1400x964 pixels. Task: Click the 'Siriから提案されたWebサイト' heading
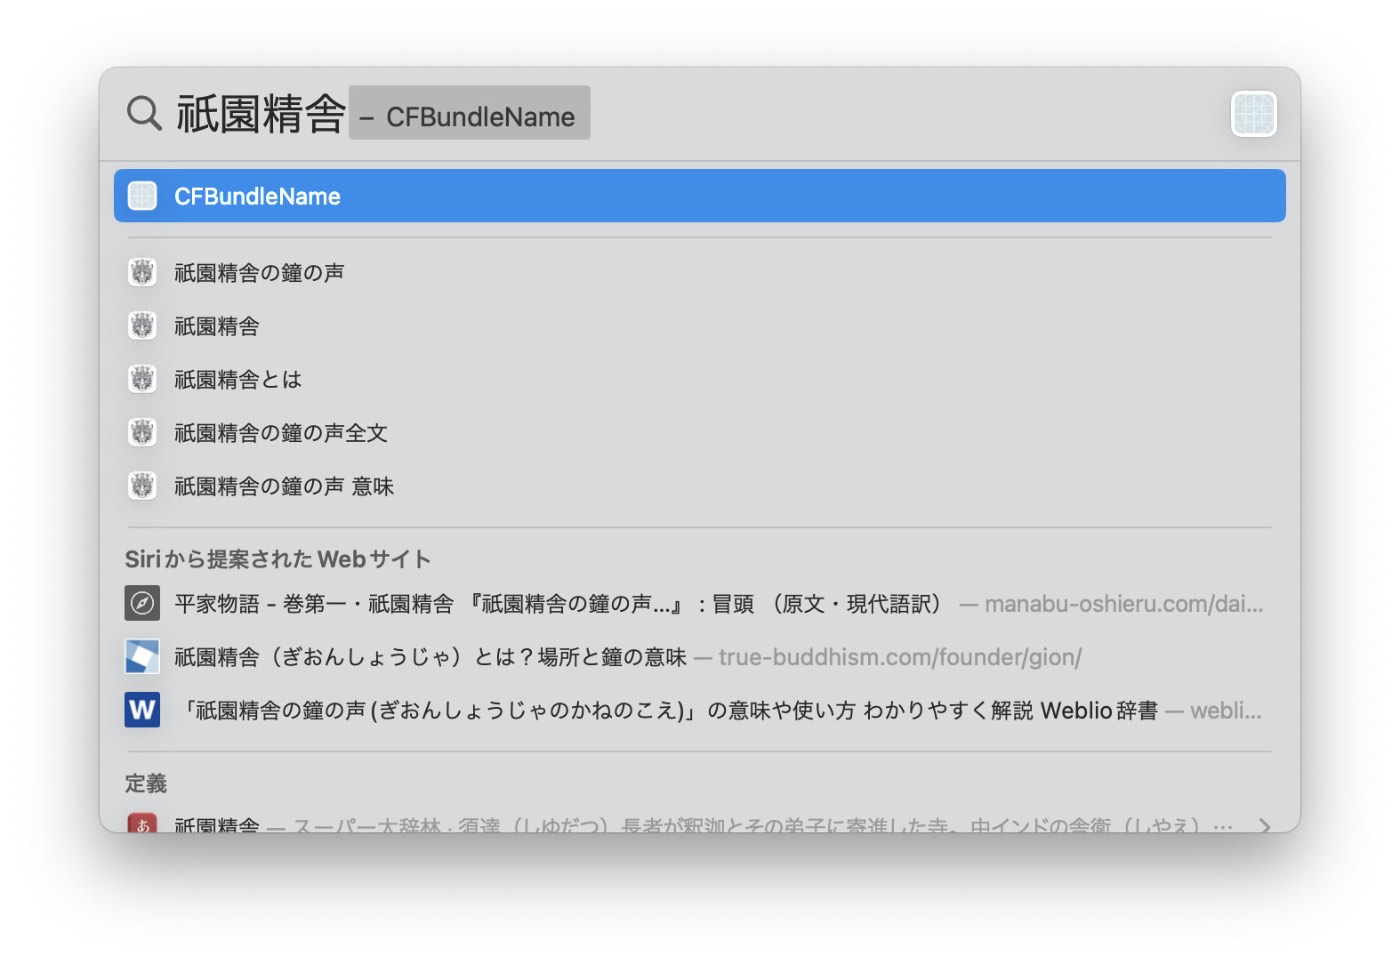click(x=278, y=559)
